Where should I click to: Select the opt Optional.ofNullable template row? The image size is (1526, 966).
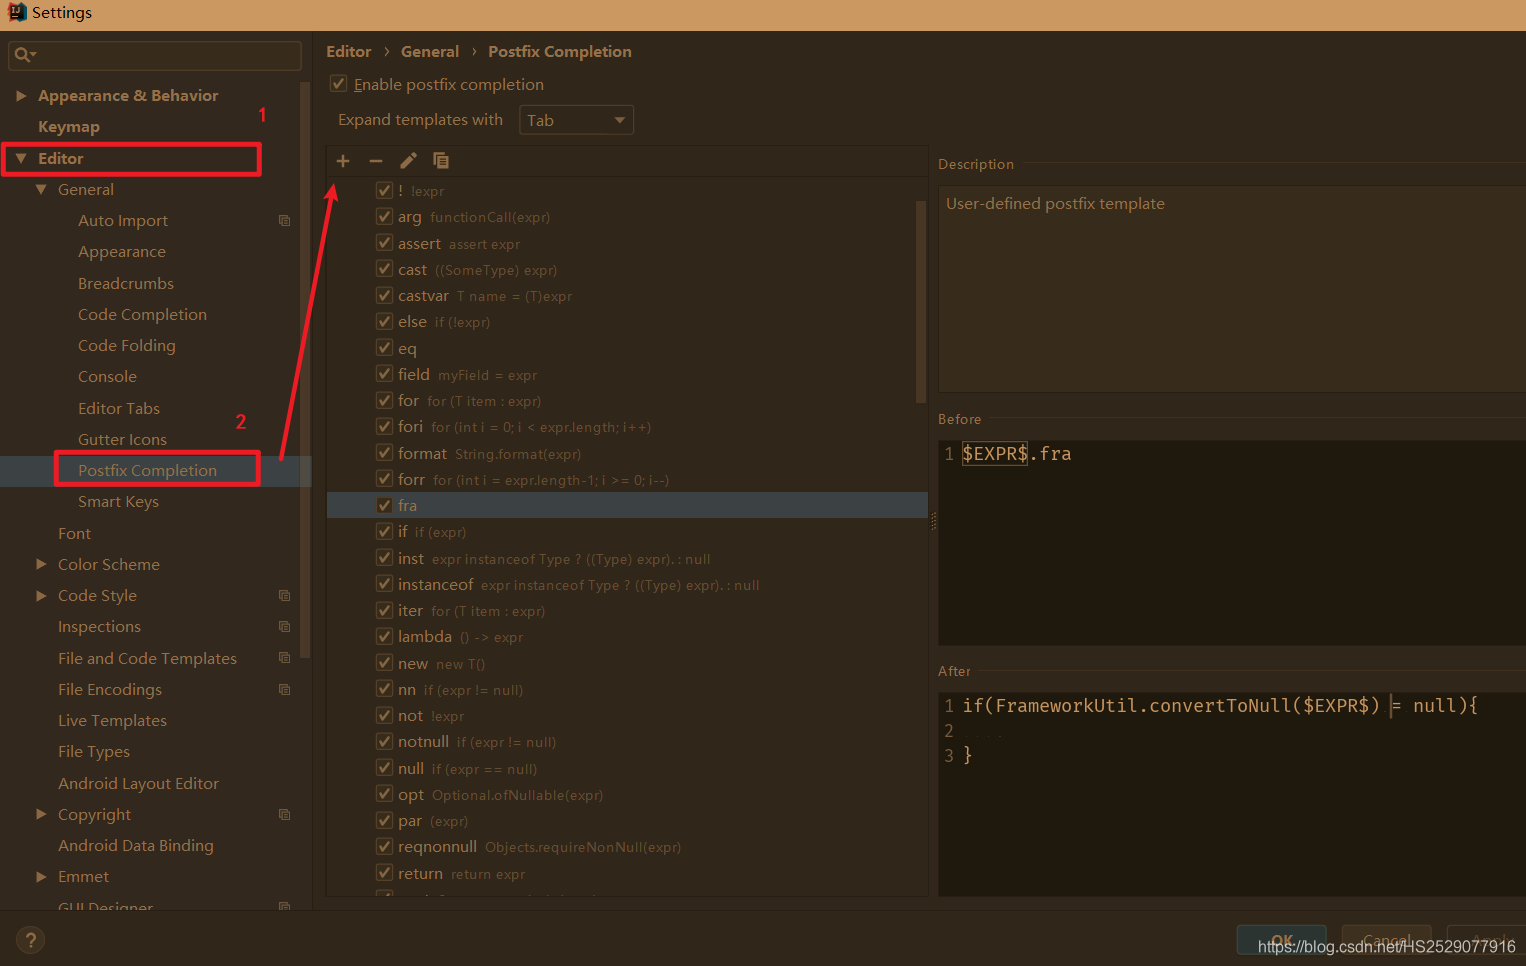pyautogui.click(x=627, y=795)
